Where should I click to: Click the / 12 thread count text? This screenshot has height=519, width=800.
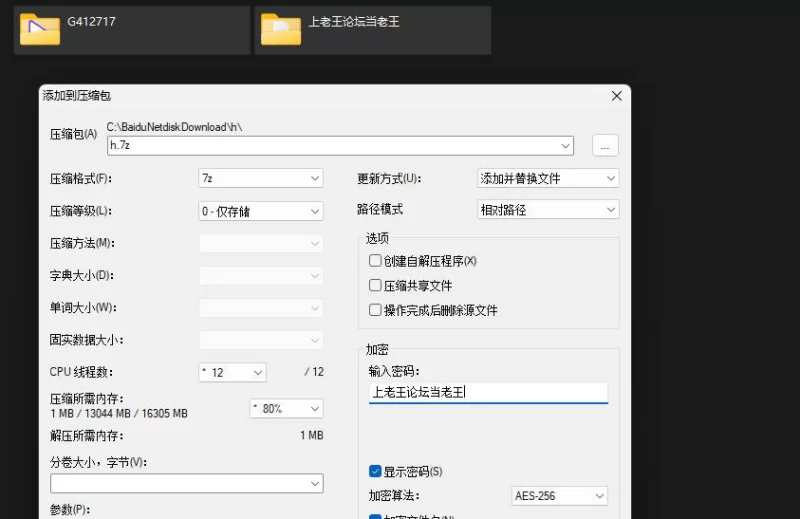click(314, 372)
